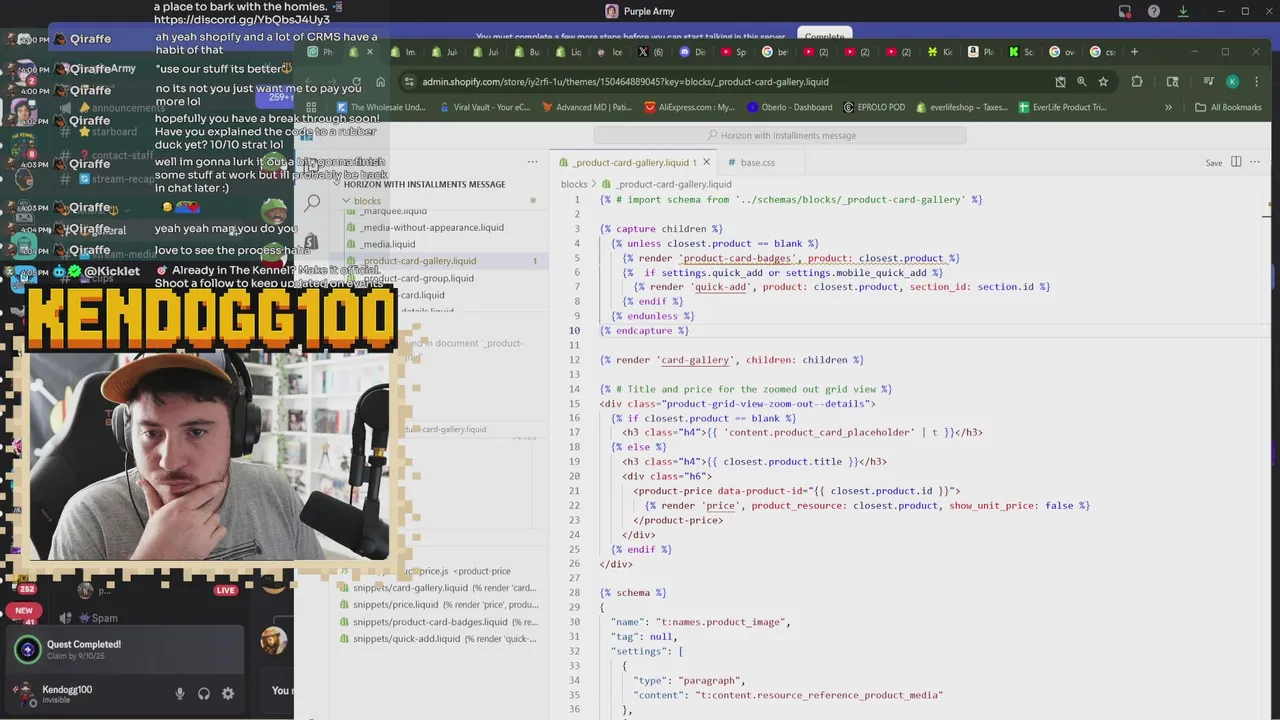Open the Quest Completed notification
This screenshot has width=1280, height=720.
tap(124, 650)
